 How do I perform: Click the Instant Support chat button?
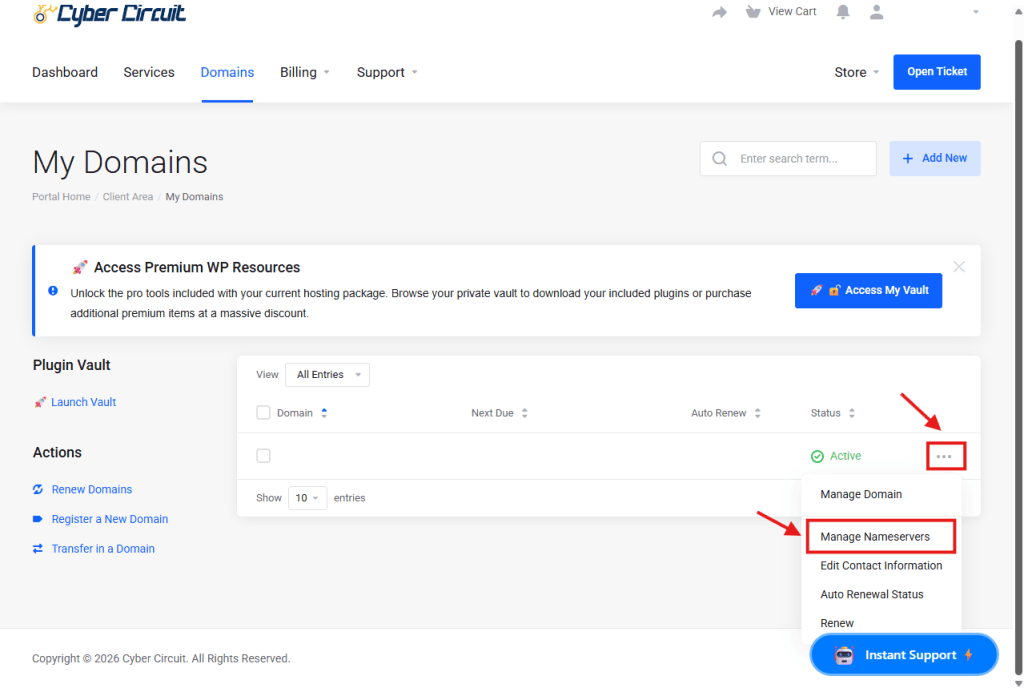click(x=904, y=655)
